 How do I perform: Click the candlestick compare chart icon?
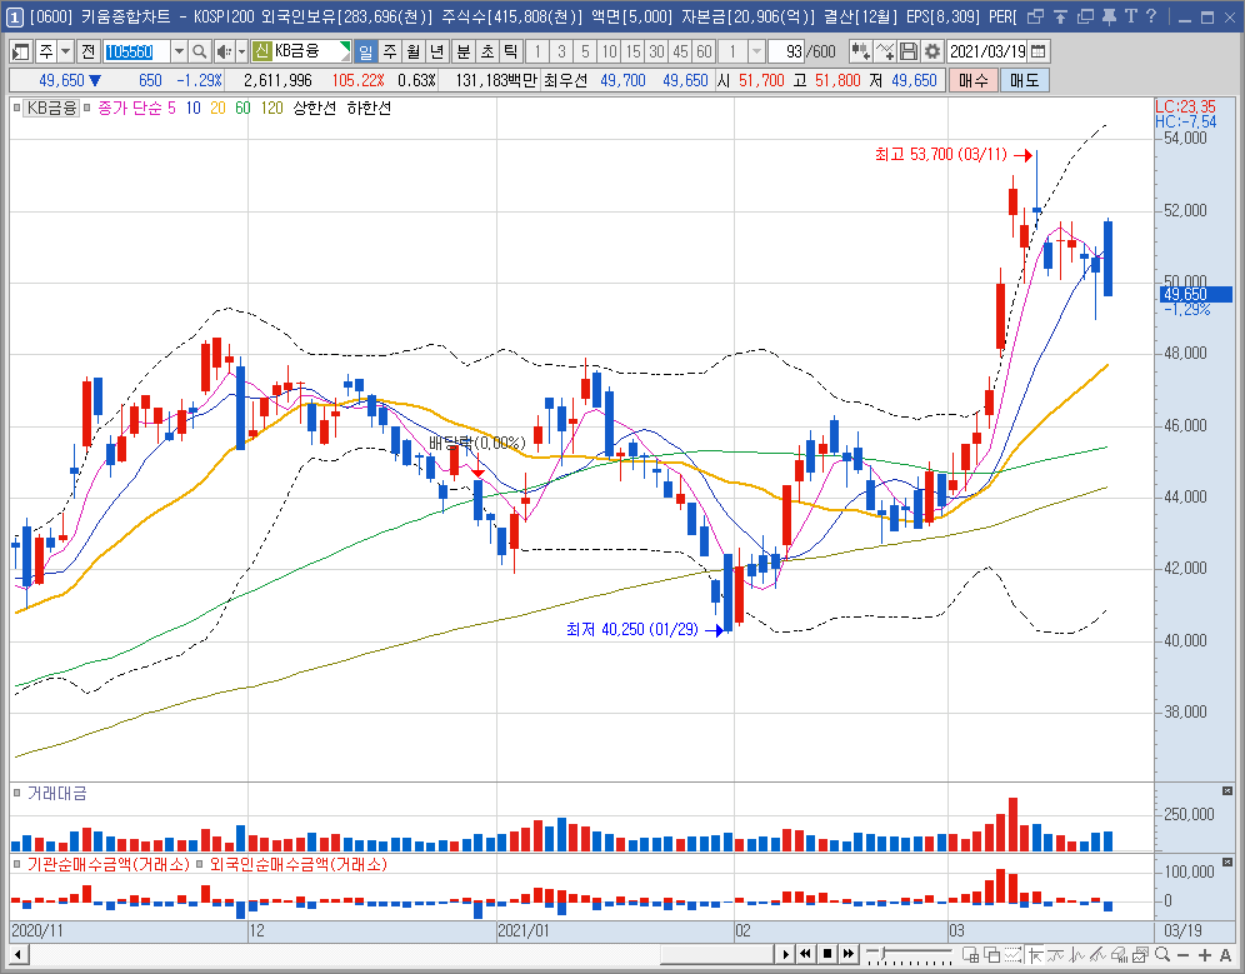coord(860,51)
